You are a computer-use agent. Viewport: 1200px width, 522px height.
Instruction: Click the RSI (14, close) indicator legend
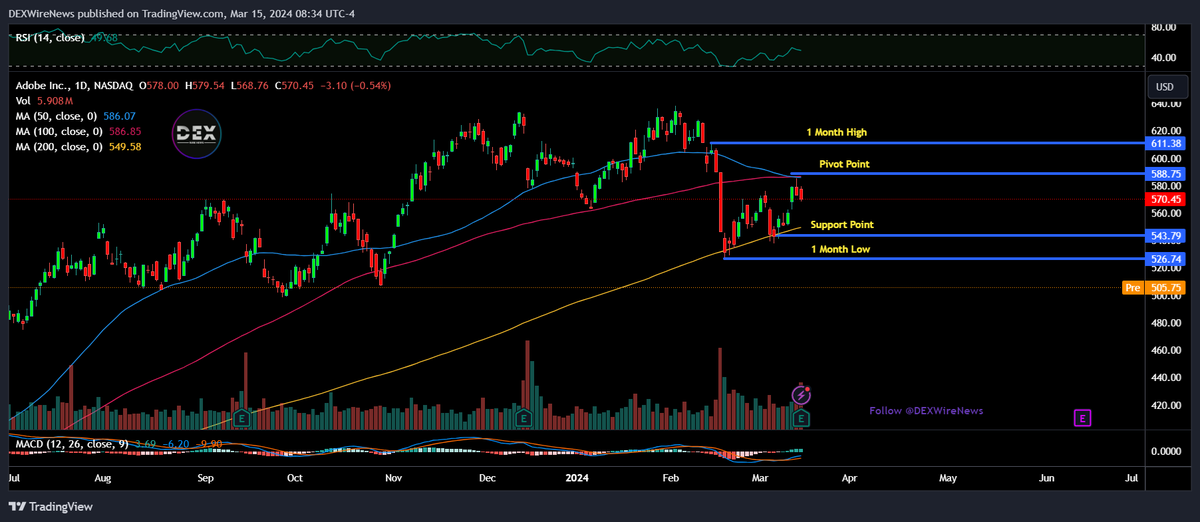pos(50,38)
